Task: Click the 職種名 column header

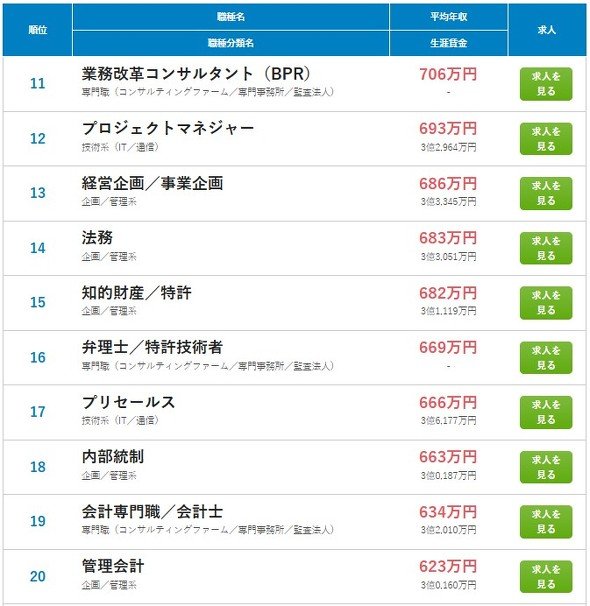Action: [x=231, y=17]
